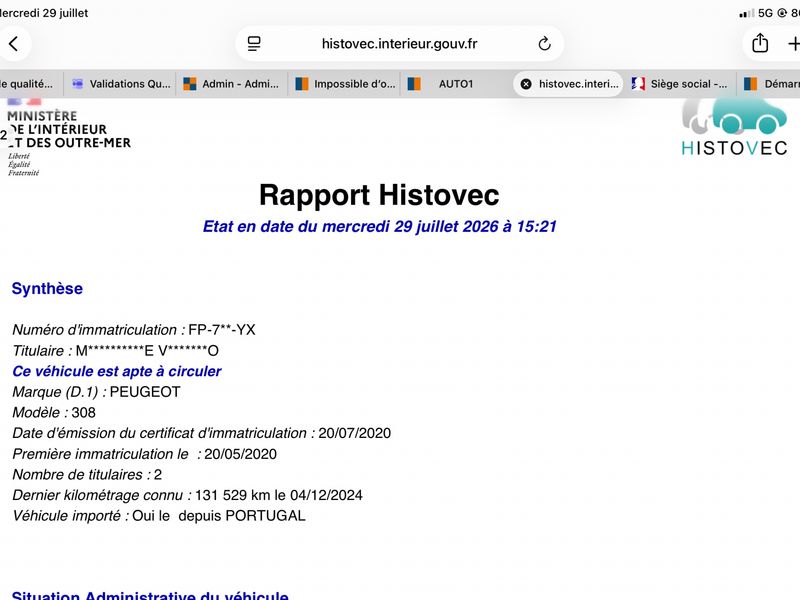Switch to the Admin - Admi... tab
This screenshot has width=800, height=600.
(x=232, y=84)
